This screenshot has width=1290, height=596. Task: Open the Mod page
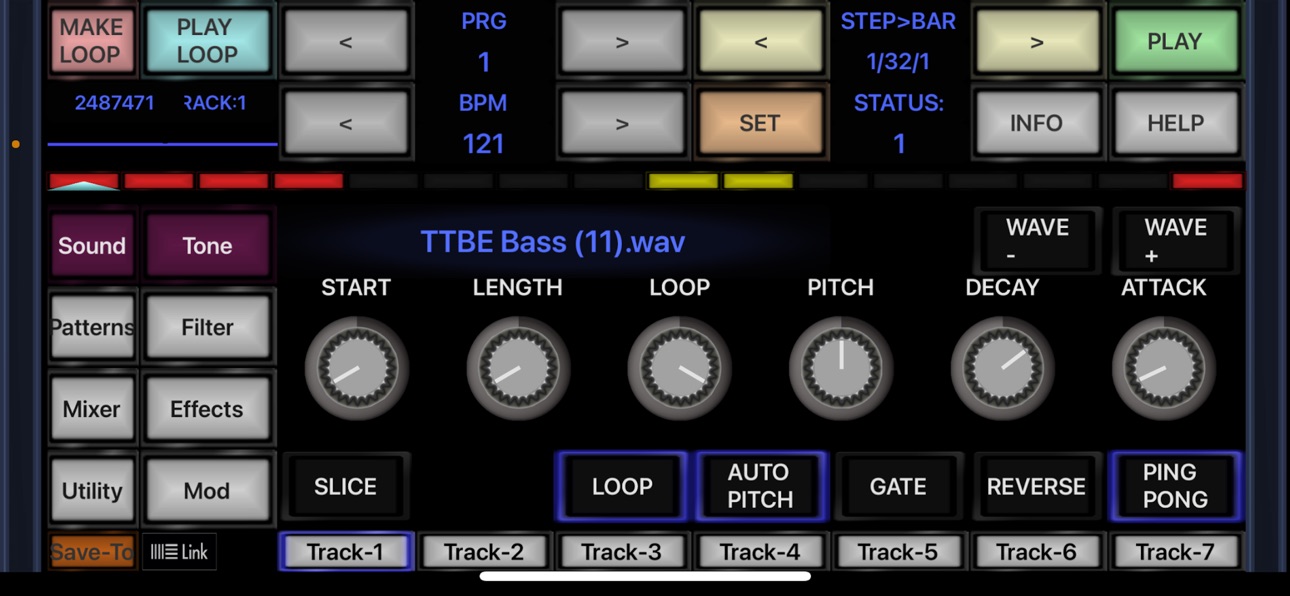coord(207,491)
